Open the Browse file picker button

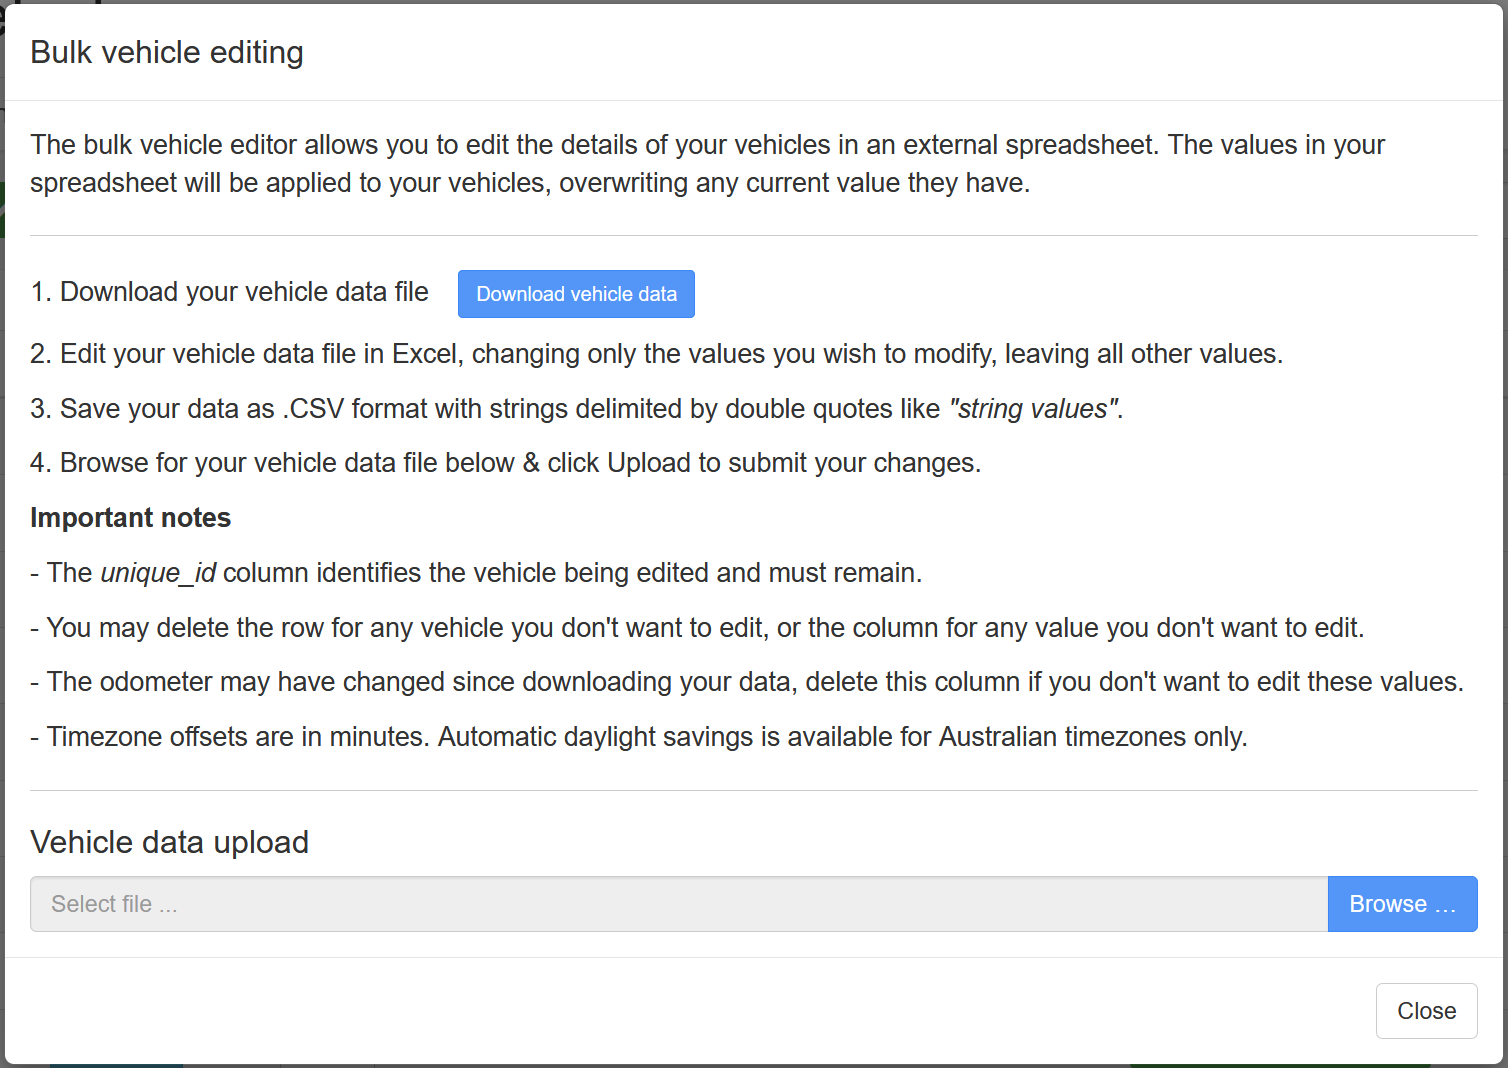point(1402,904)
